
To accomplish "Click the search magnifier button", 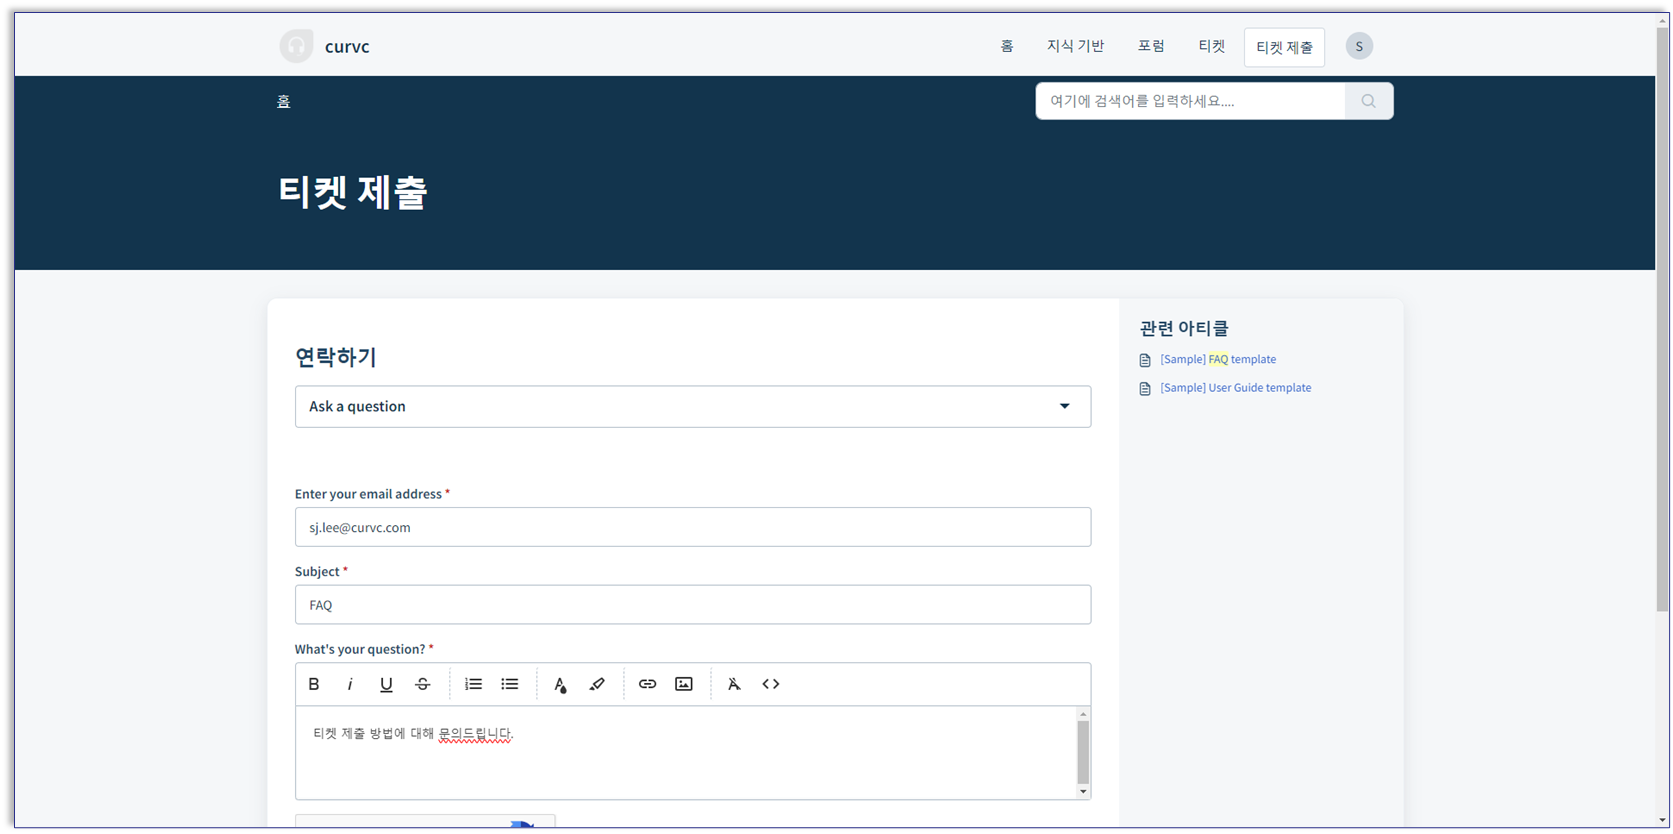I will [x=1369, y=101].
